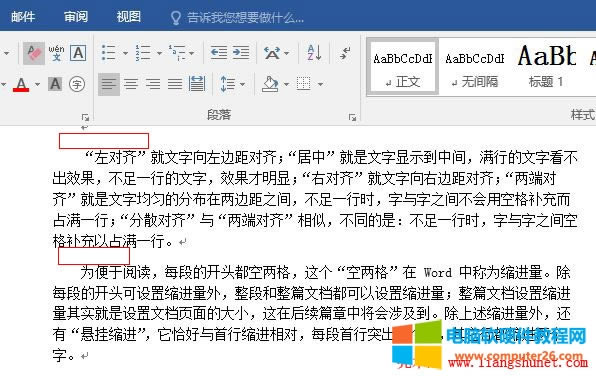Expand the font color dropdown arrow
Image resolution: width=596 pixels, height=376 pixels.
(x=37, y=84)
